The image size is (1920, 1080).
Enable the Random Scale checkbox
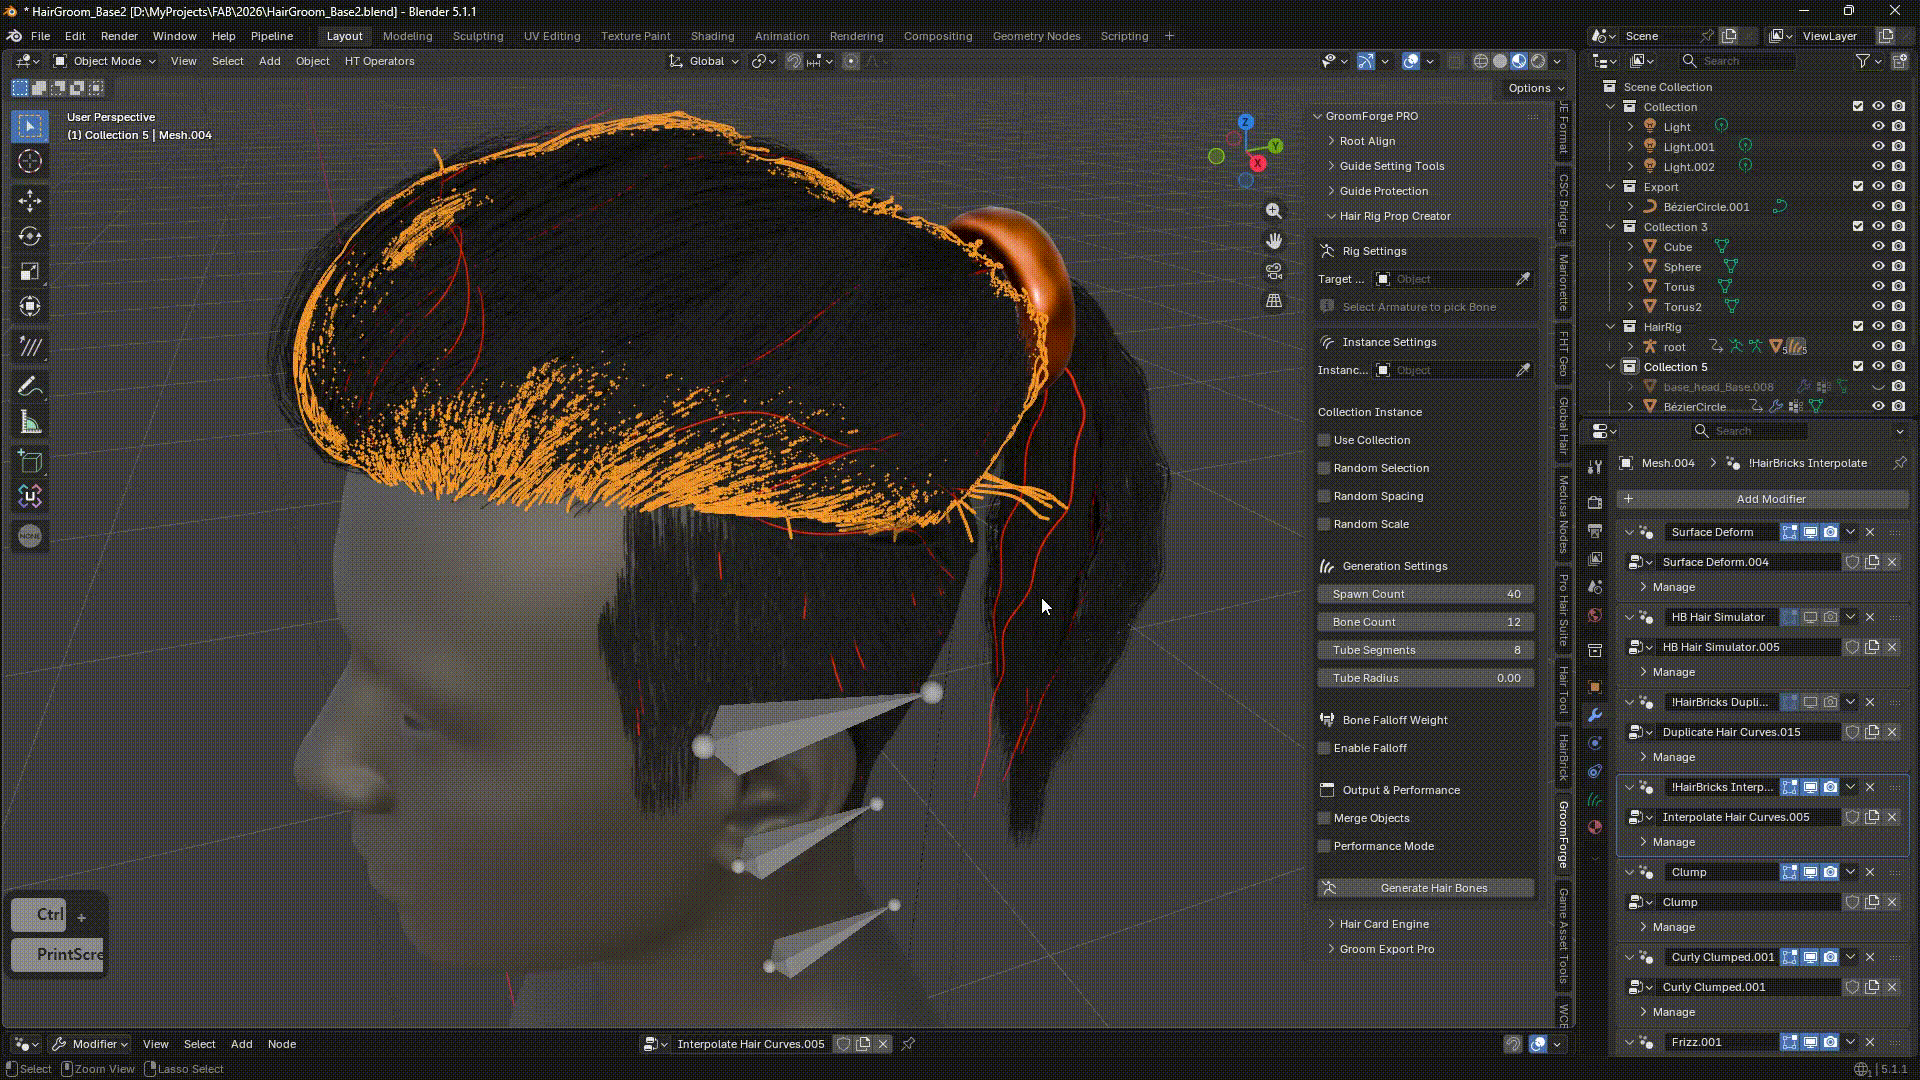pyautogui.click(x=1324, y=524)
